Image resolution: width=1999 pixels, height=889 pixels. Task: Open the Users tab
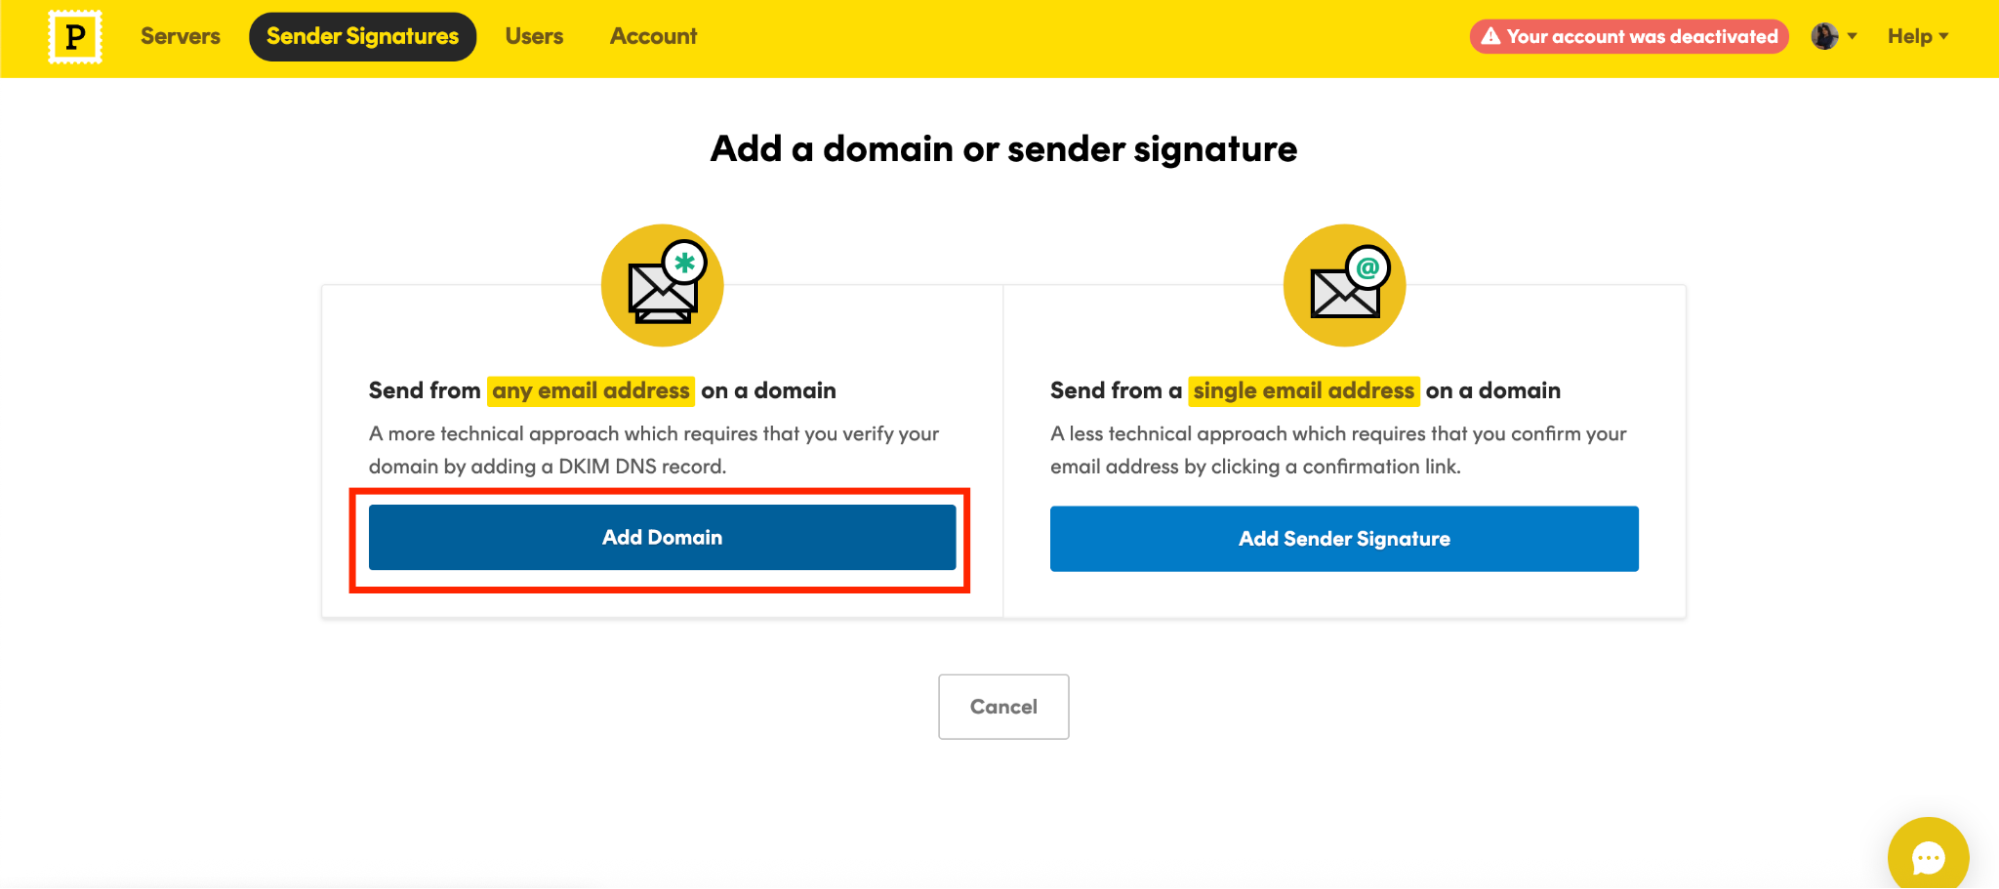[534, 37]
